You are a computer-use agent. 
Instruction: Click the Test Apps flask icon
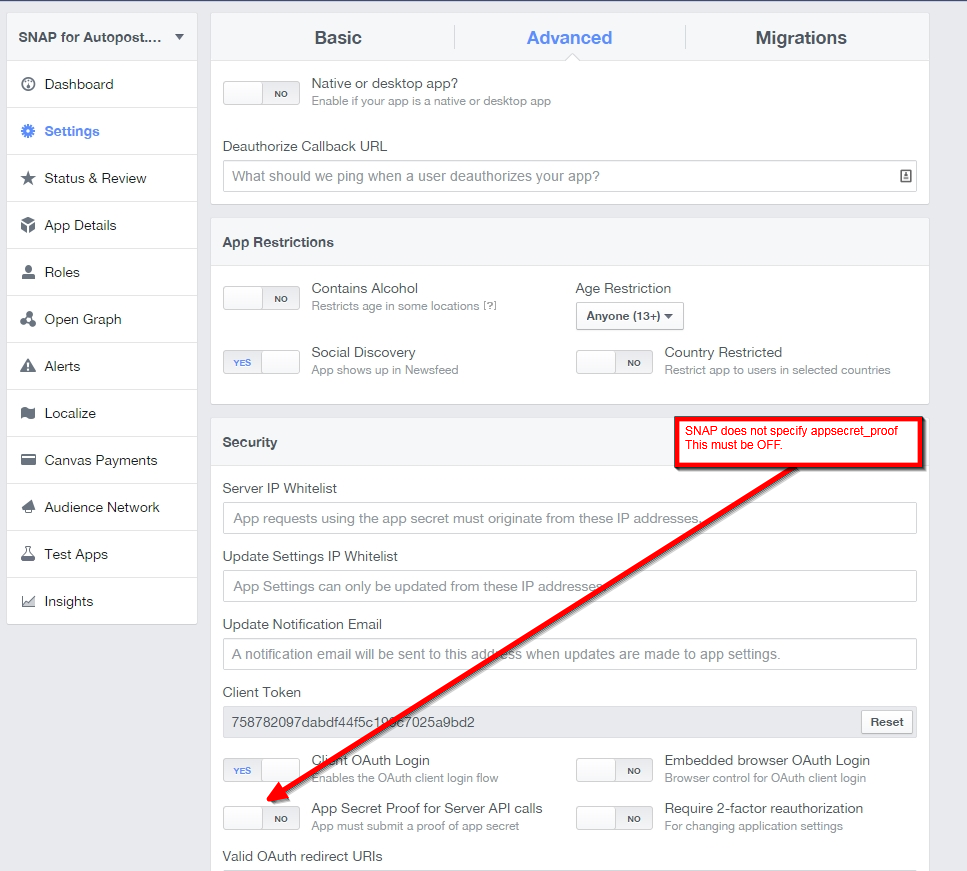pos(28,553)
